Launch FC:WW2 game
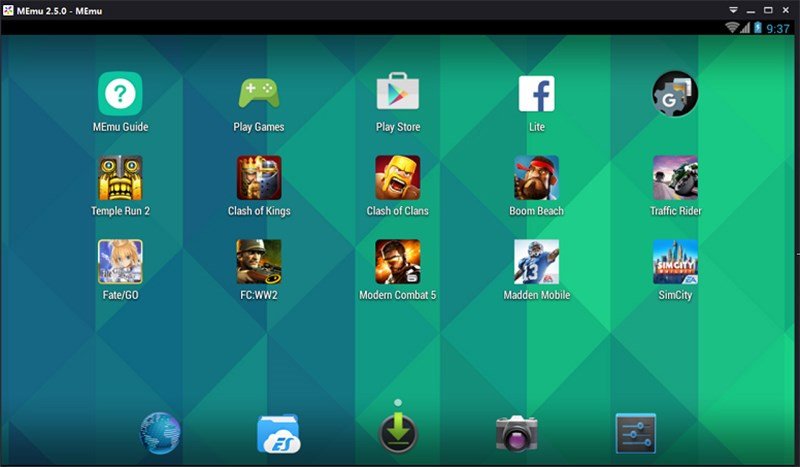The height and width of the screenshot is (467, 800). click(x=259, y=262)
